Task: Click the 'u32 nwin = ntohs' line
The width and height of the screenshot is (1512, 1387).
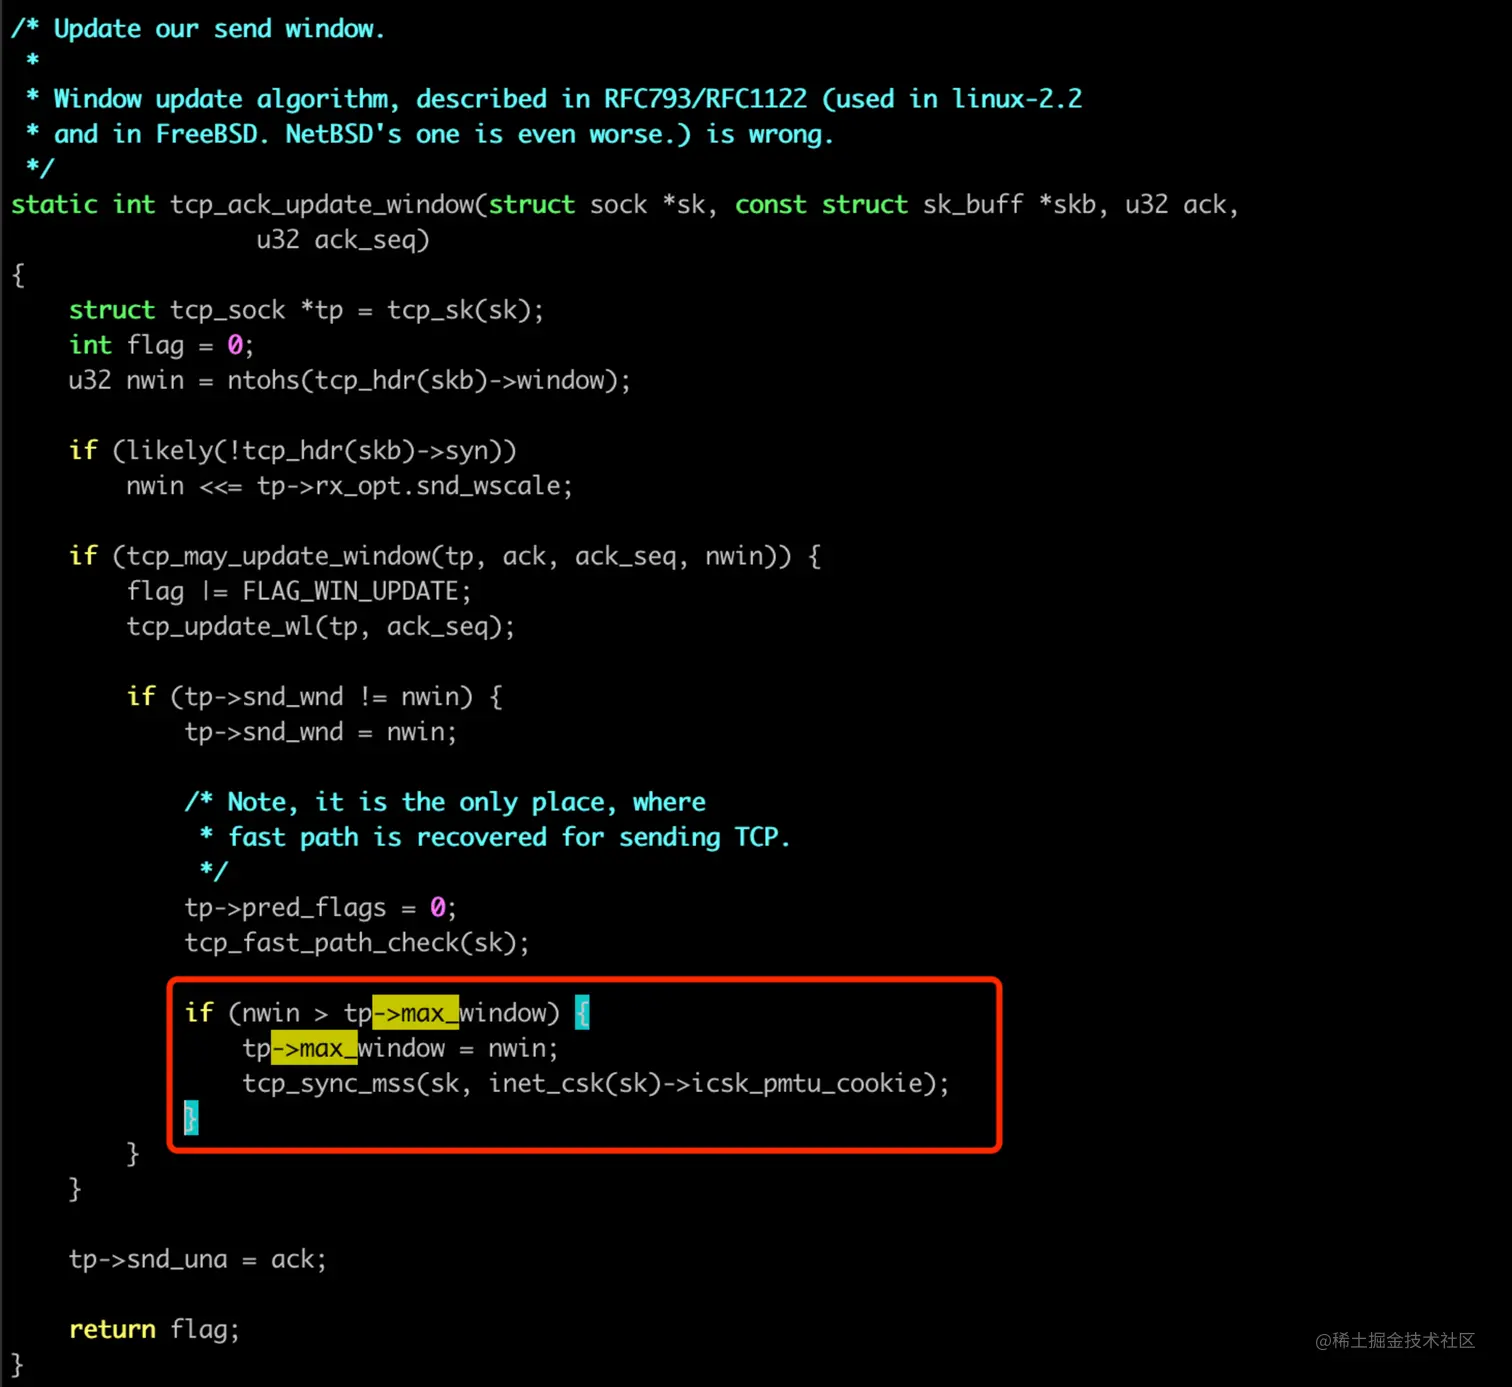Action: click(x=349, y=381)
